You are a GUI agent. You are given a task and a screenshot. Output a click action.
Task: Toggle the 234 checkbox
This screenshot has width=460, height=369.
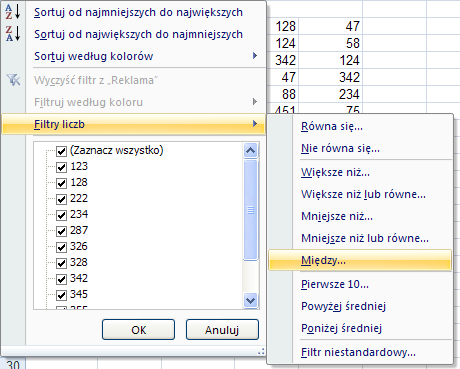(61, 215)
